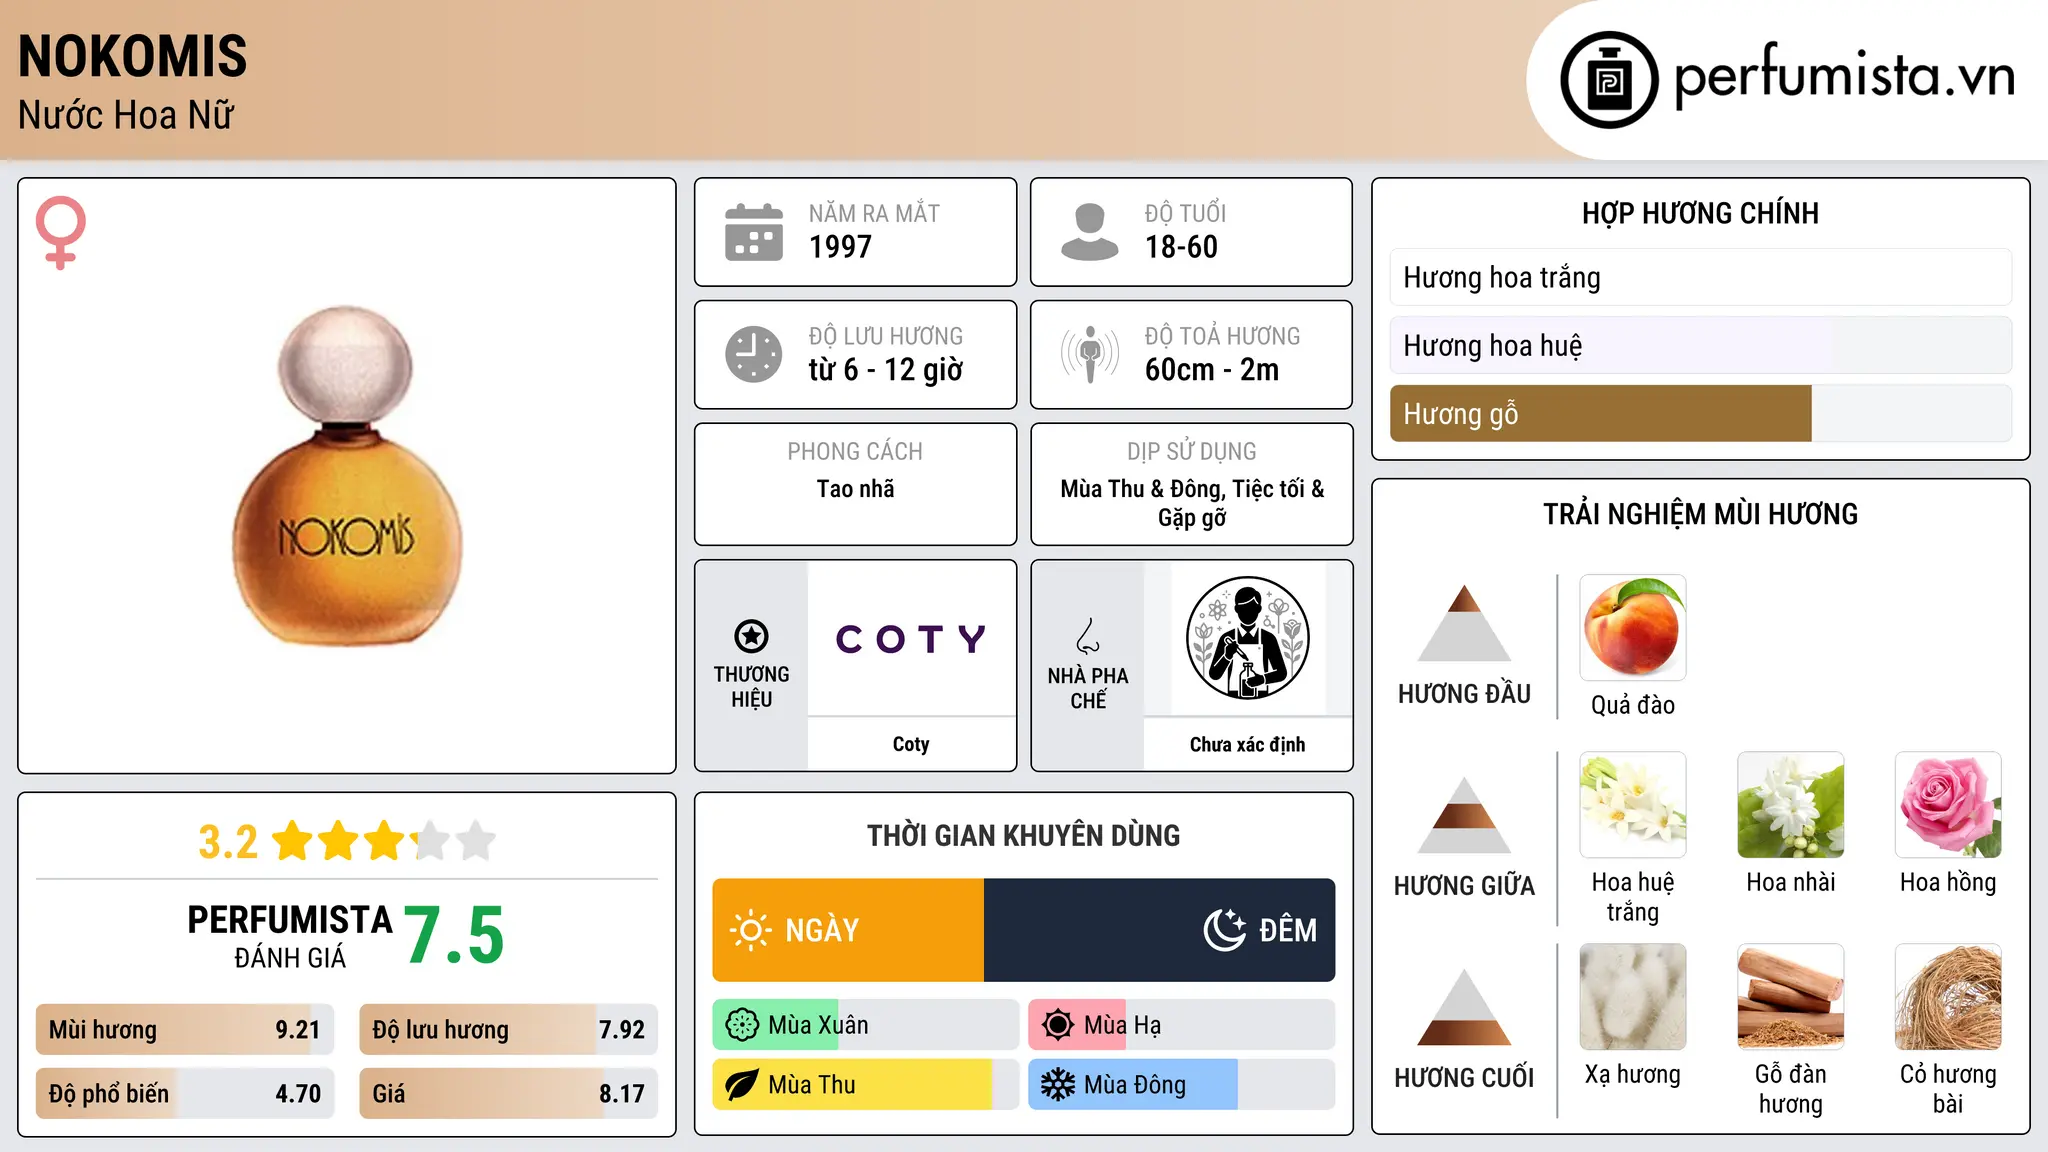2048x1152 pixels.
Task: Click the COTY brand logo
Action: [x=911, y=638]
